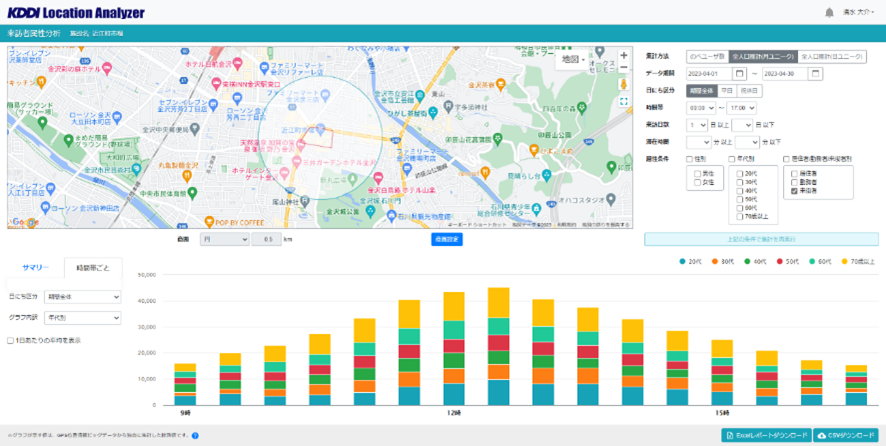This screenshot has height=446, width=886.
Task: Select the Street View pegman icon
Action: pyautogui.click(x=624, y=84)
